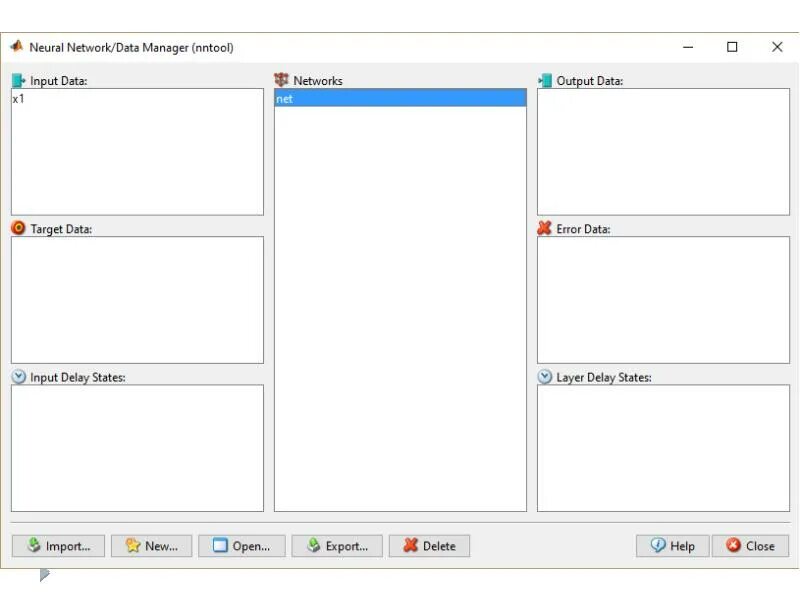Delete the selected network
The height and width of the screenshot is (600, 800).
click(x=429, y=546)
